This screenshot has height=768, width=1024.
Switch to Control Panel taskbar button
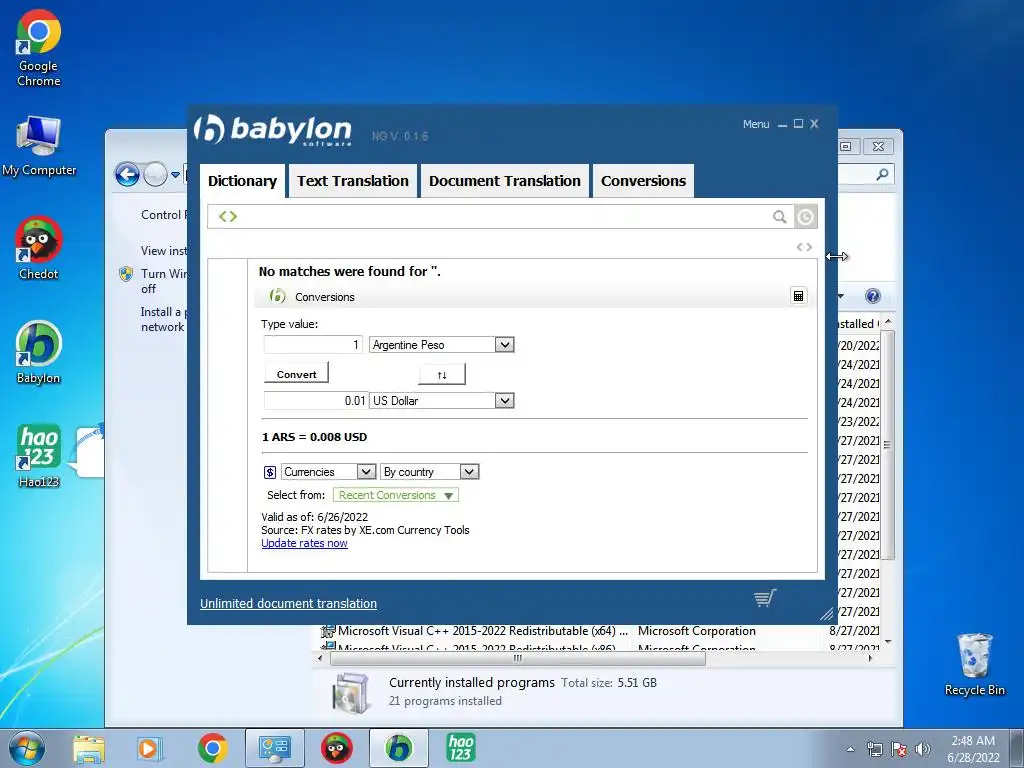[x=274, y=748]
